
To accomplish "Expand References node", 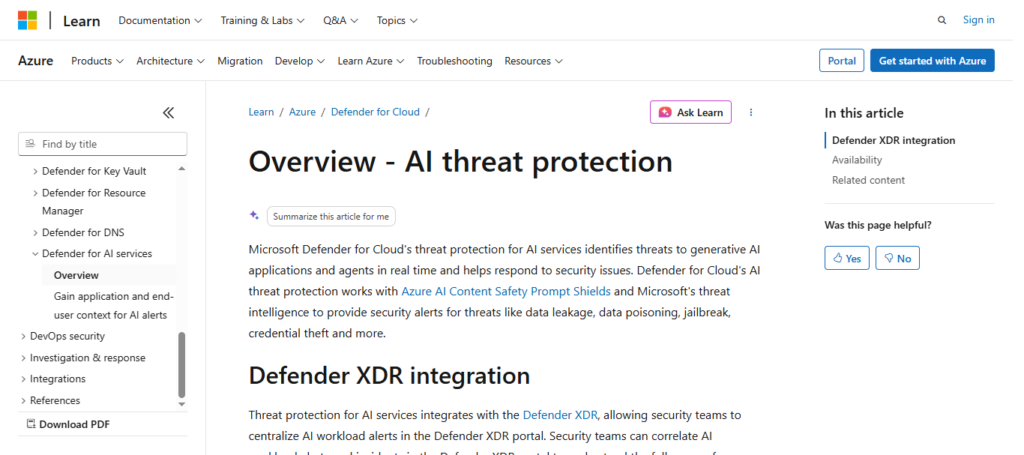I will pos(24,400).
